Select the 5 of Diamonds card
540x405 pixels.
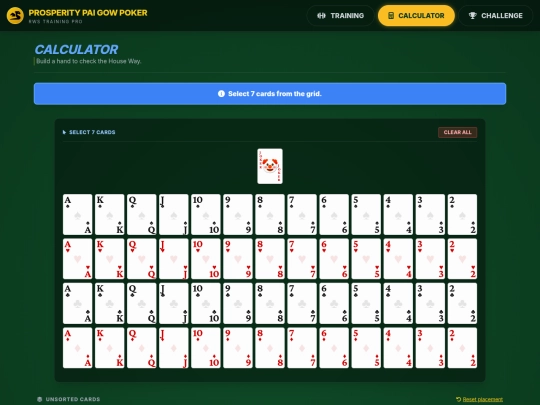click(x=366, y=348)
